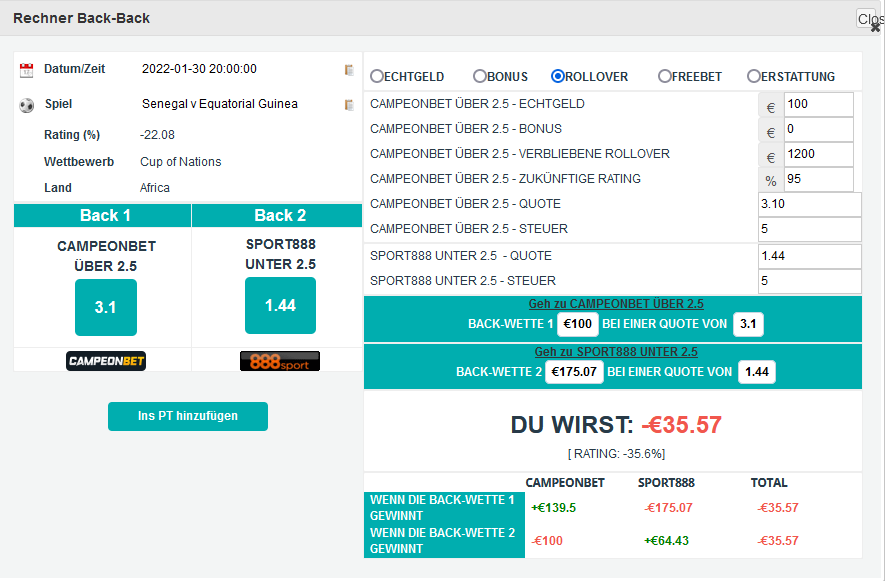Click the [ RATING: -35.6%] text
885x581 pixels.
(x=616, y=454)
